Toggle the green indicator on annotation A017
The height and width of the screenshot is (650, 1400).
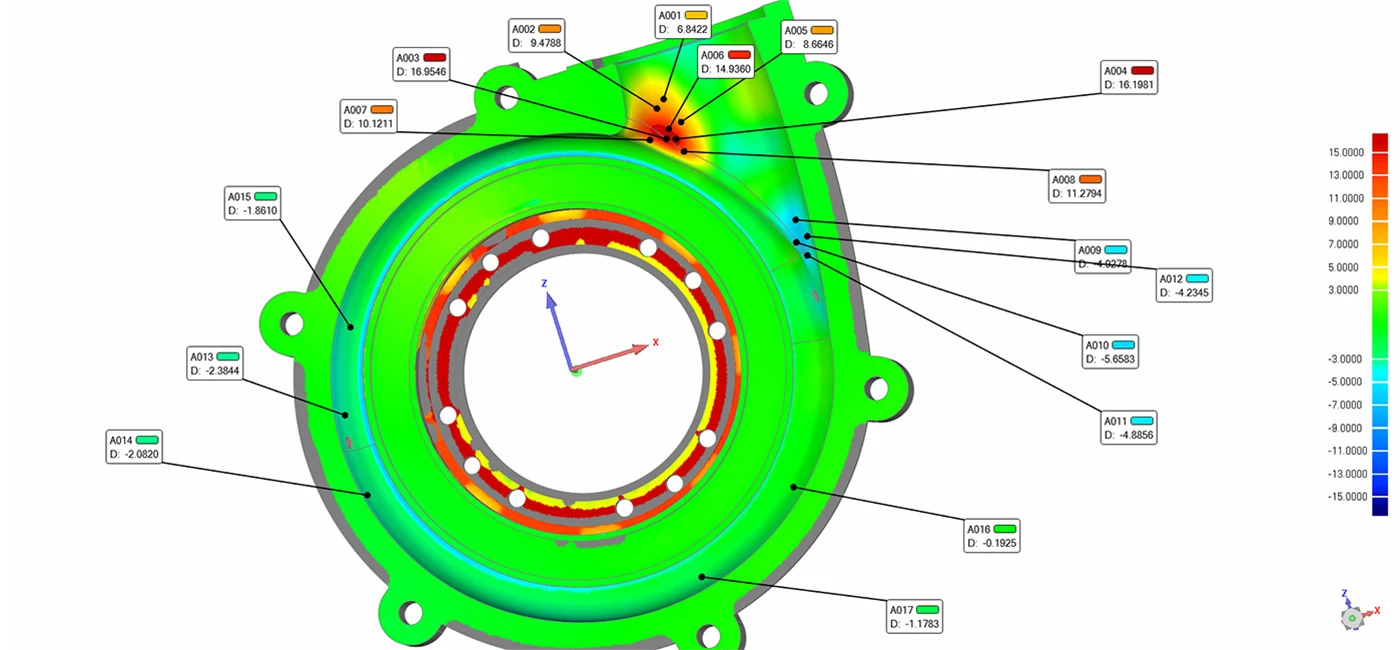927,608
